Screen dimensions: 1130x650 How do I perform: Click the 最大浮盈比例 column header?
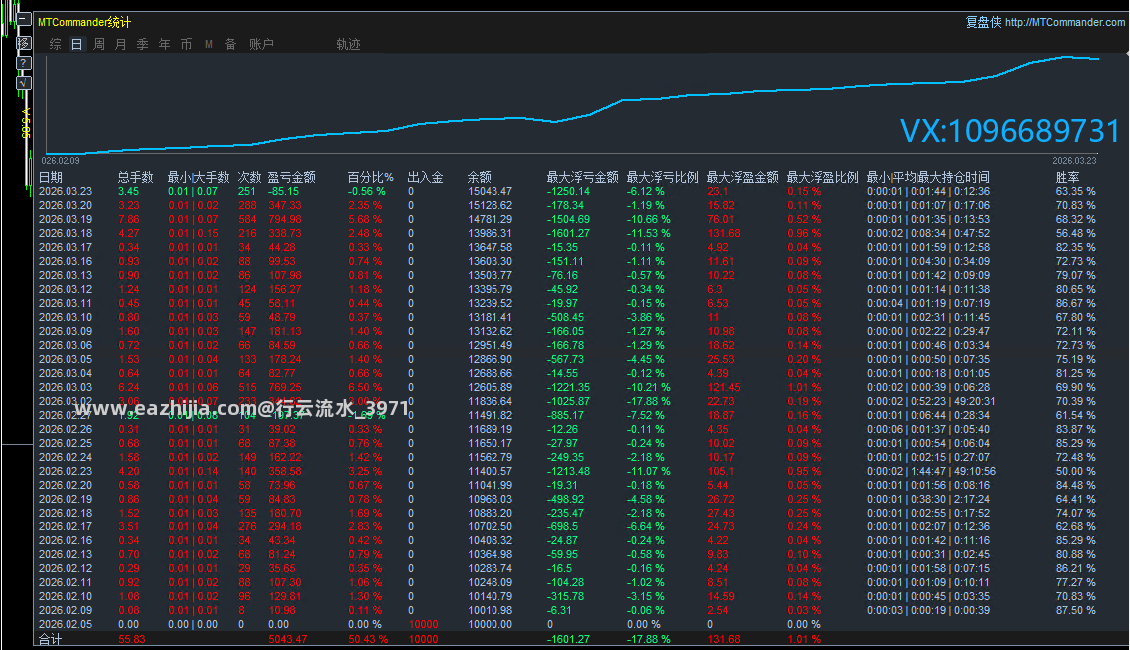[x=822, y=177]
